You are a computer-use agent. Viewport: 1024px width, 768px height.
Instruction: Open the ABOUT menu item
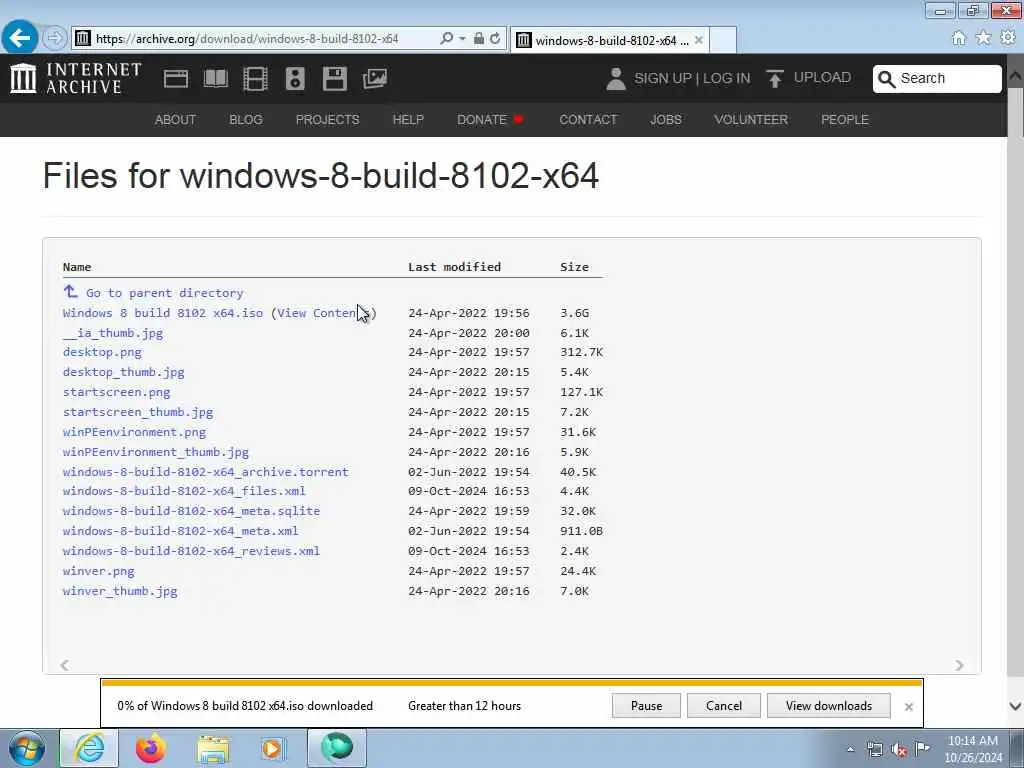(175, 120)
